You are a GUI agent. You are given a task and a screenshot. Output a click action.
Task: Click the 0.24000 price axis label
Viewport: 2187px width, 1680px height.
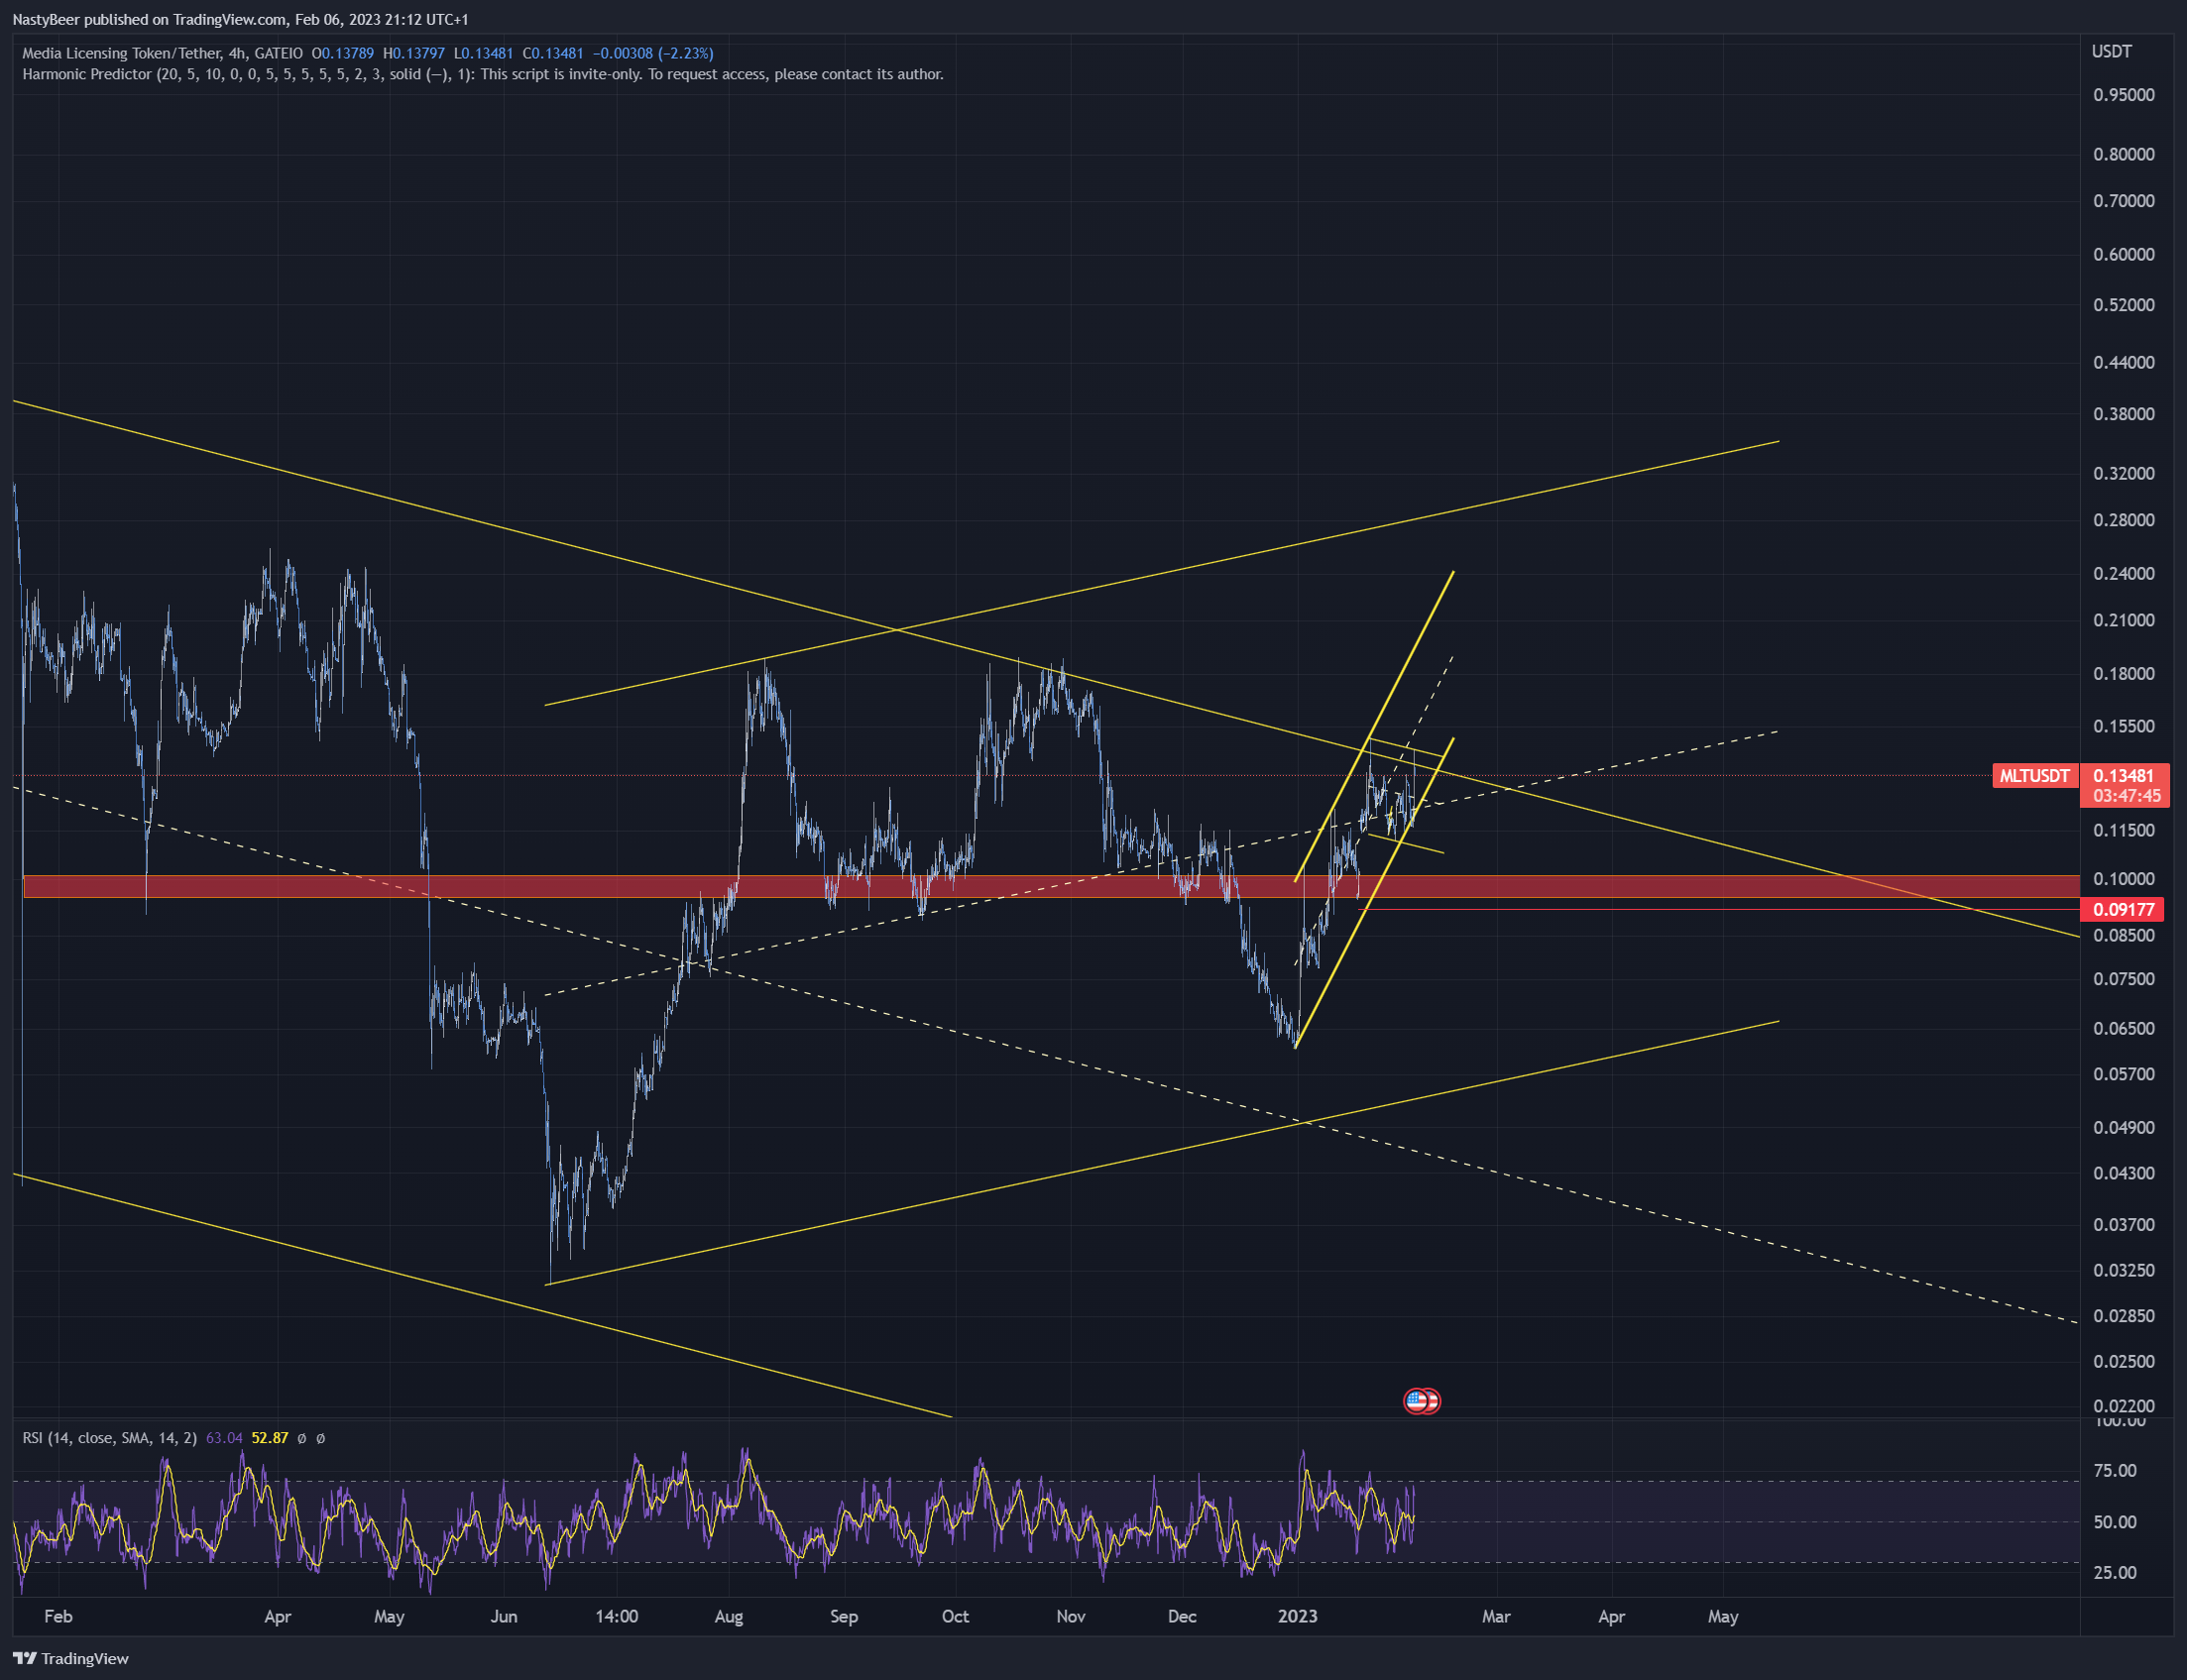point(2124,573)
